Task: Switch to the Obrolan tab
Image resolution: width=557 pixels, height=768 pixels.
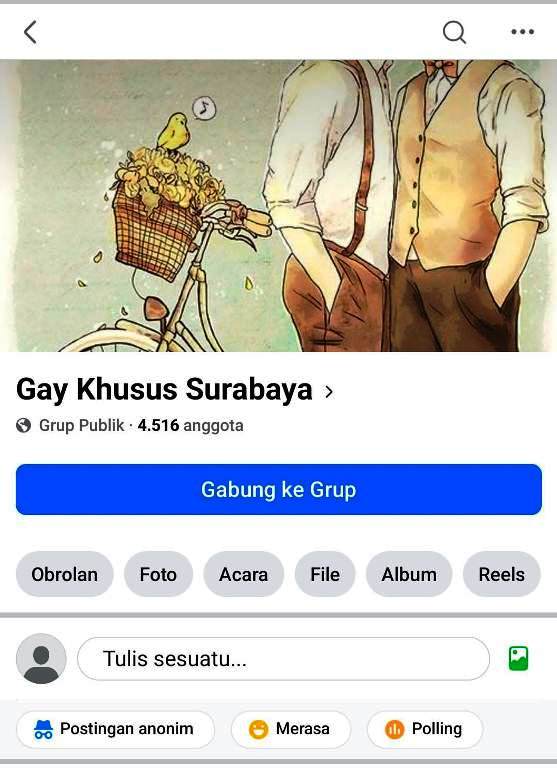Action: click(65, 574)
